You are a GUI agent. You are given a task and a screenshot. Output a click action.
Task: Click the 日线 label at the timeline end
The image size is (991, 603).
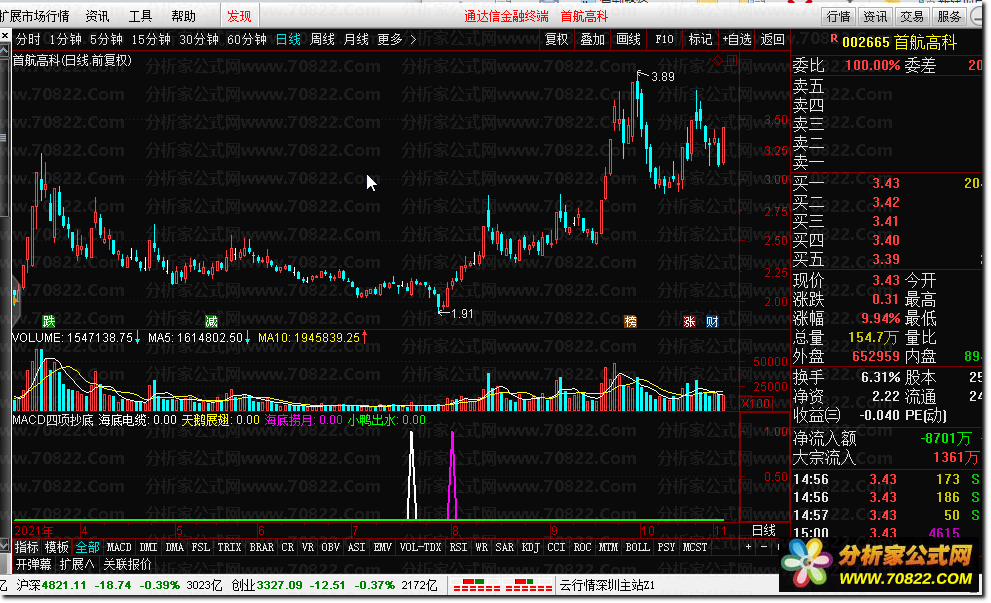click(763, 530)
